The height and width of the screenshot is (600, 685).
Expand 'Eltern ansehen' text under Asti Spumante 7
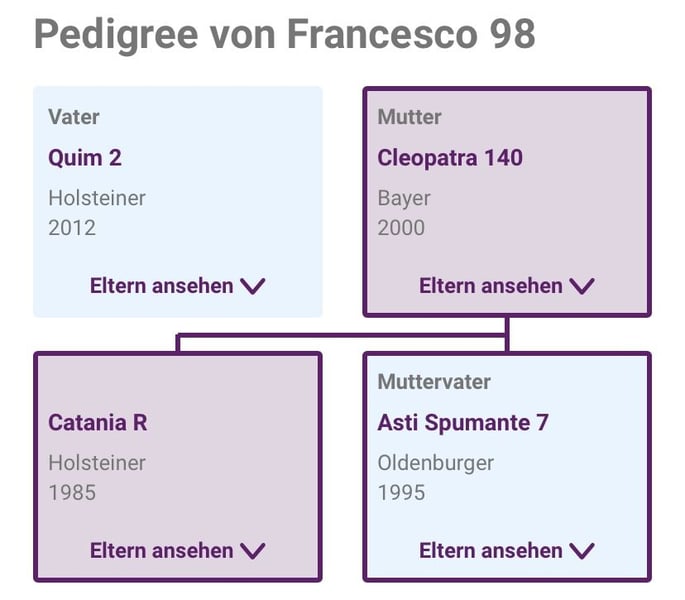click(490, 551)
